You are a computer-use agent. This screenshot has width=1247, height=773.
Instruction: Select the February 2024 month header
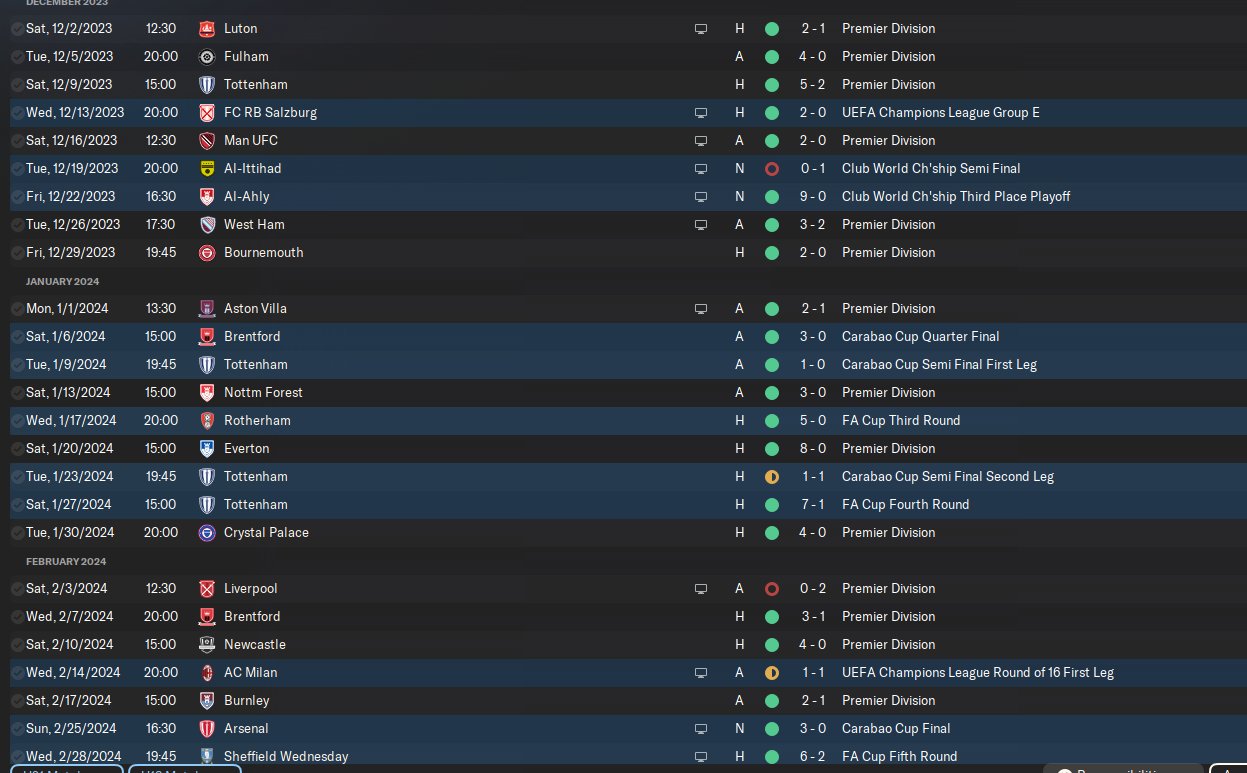coord(66,561)
